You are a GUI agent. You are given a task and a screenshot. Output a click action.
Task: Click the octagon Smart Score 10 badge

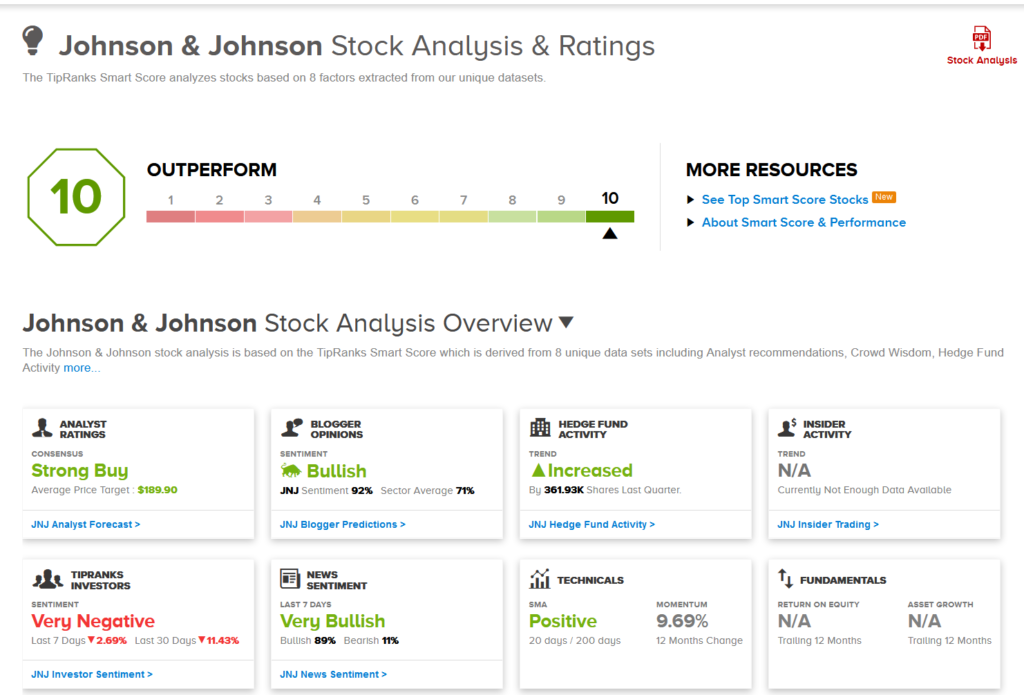click(76, 197)
